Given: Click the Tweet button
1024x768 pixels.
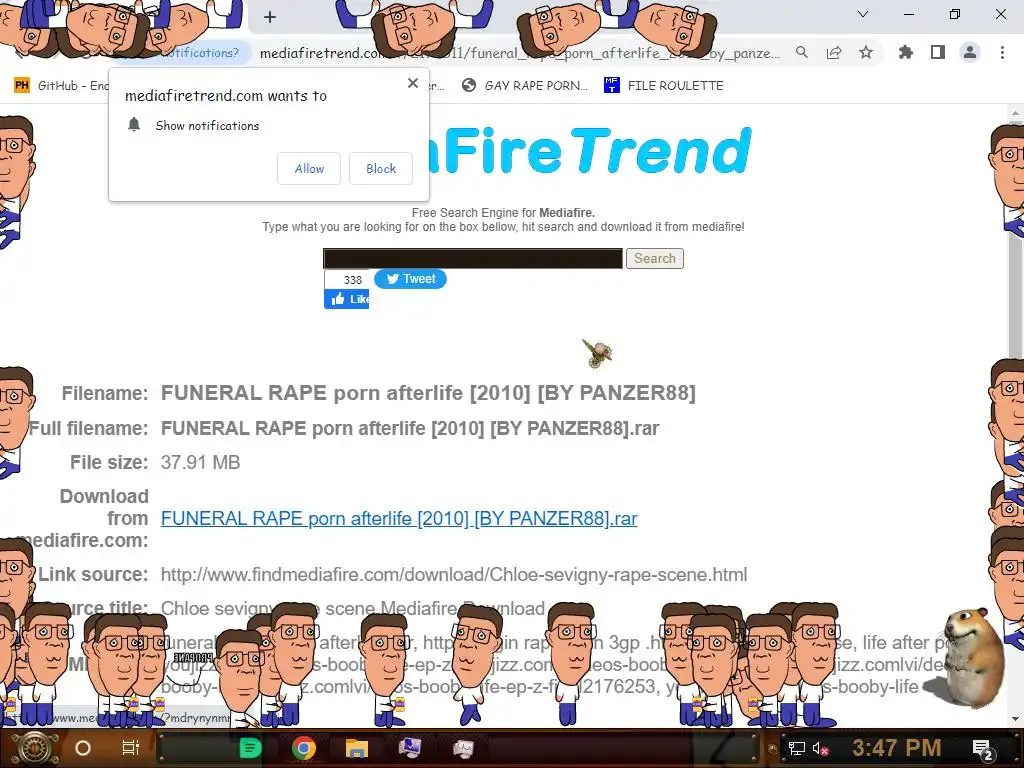Looking at the screenshot, I should 410,279.
